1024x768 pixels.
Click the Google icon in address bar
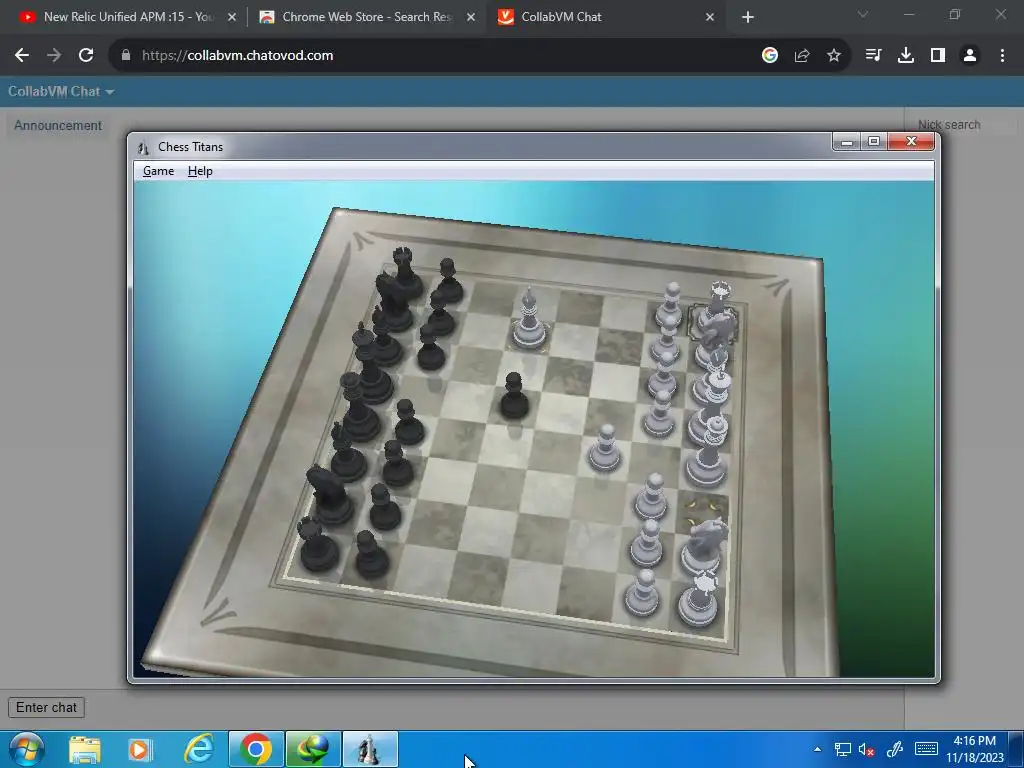770,56
